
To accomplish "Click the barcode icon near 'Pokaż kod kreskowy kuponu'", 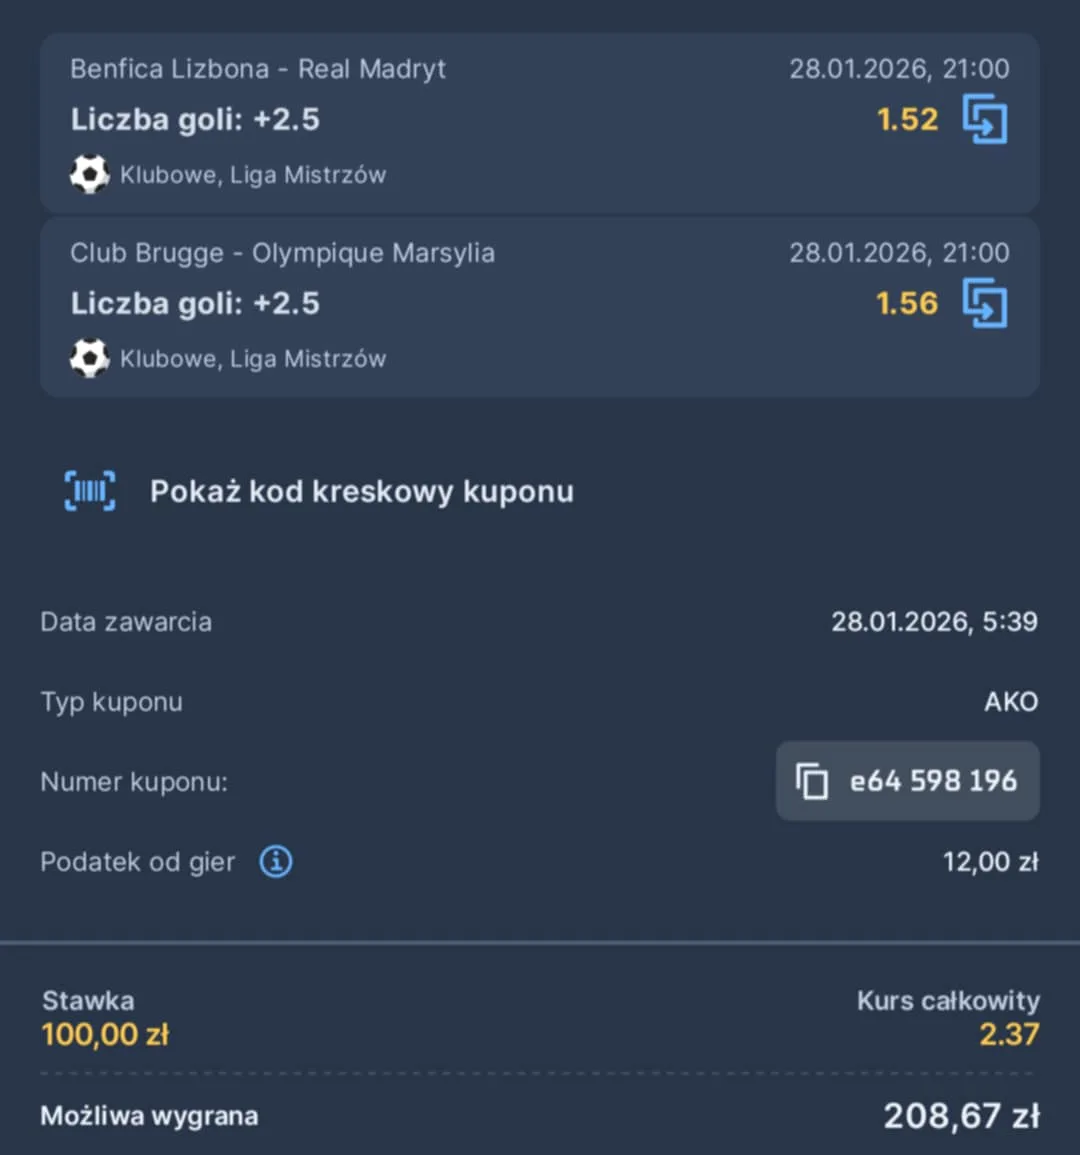I will [x=89, y=490].
